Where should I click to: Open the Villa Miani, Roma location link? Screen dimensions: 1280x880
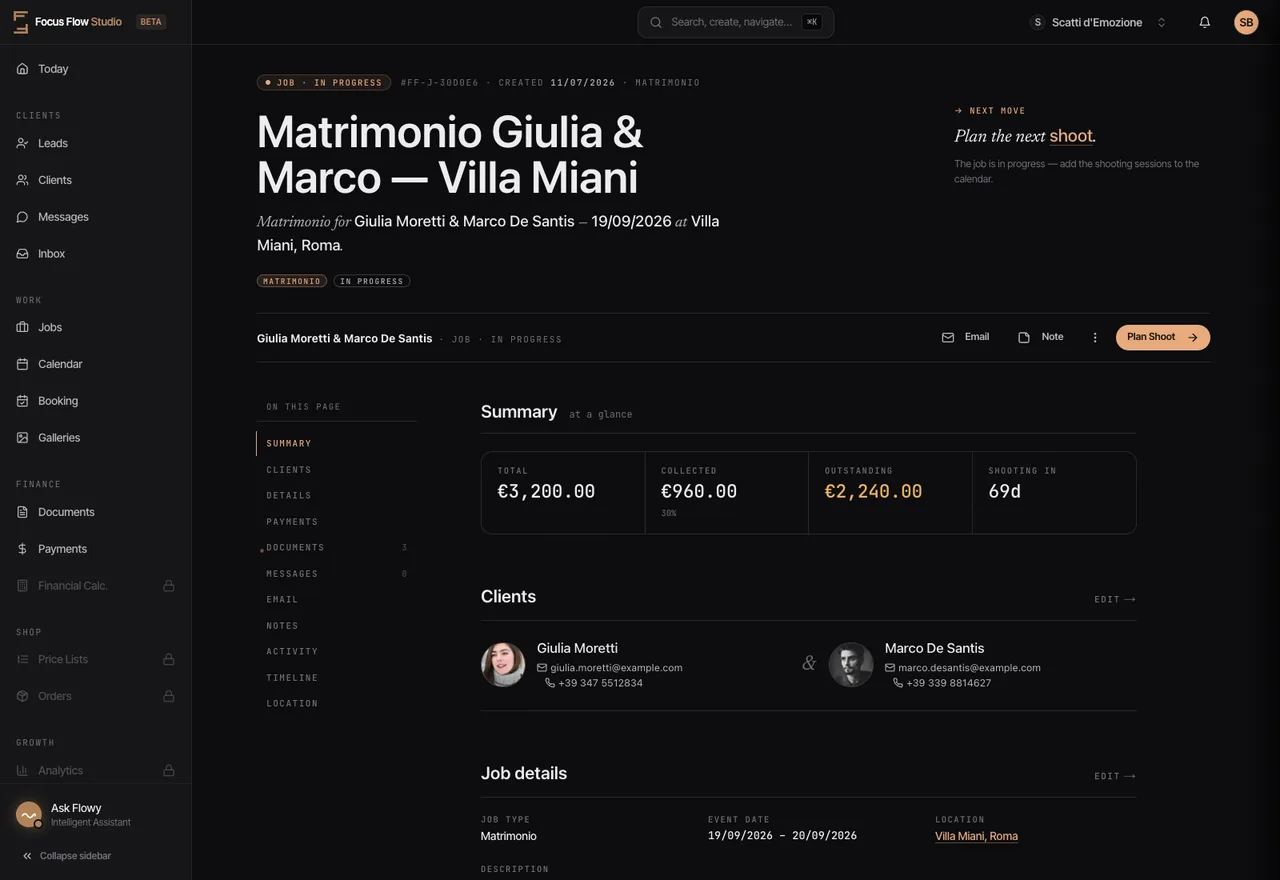[x=976, y=836]
